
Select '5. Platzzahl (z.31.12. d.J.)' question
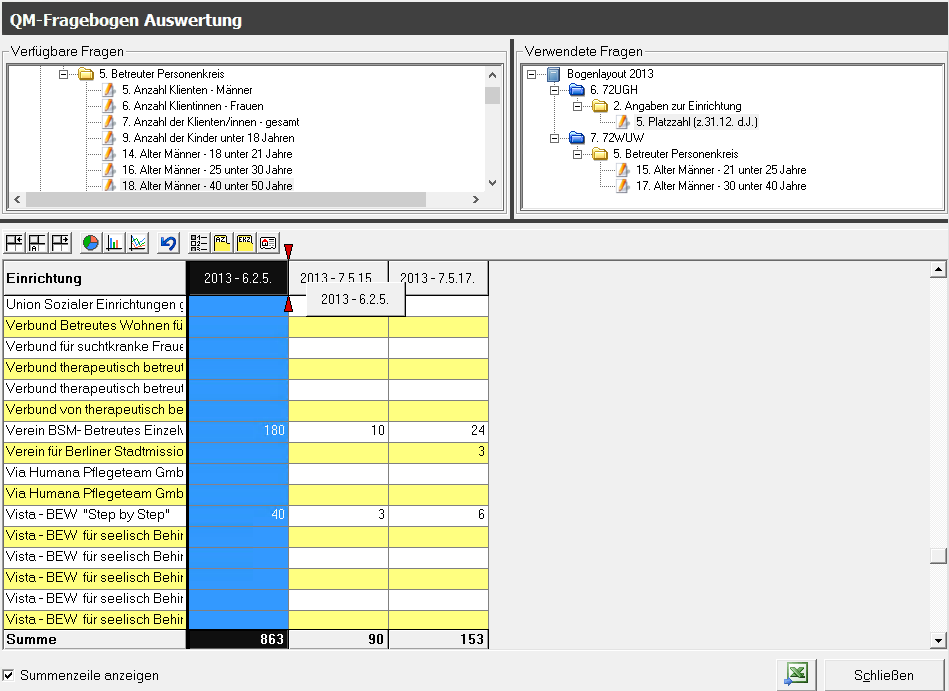(x=696, y=122)
